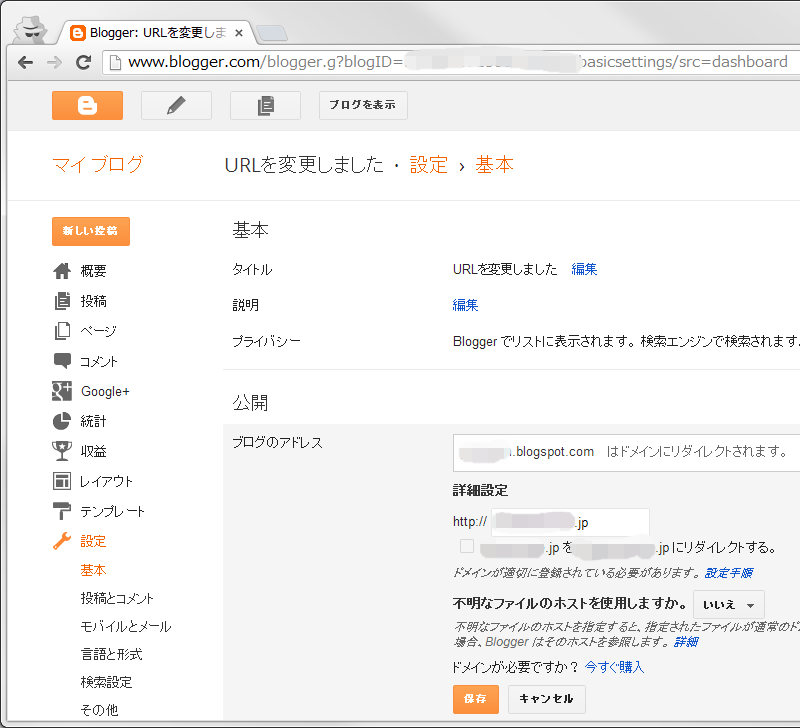Click the orange Blogger logo button
The height and width of the screenshot is (728, 800).
[x=87, y=106]
